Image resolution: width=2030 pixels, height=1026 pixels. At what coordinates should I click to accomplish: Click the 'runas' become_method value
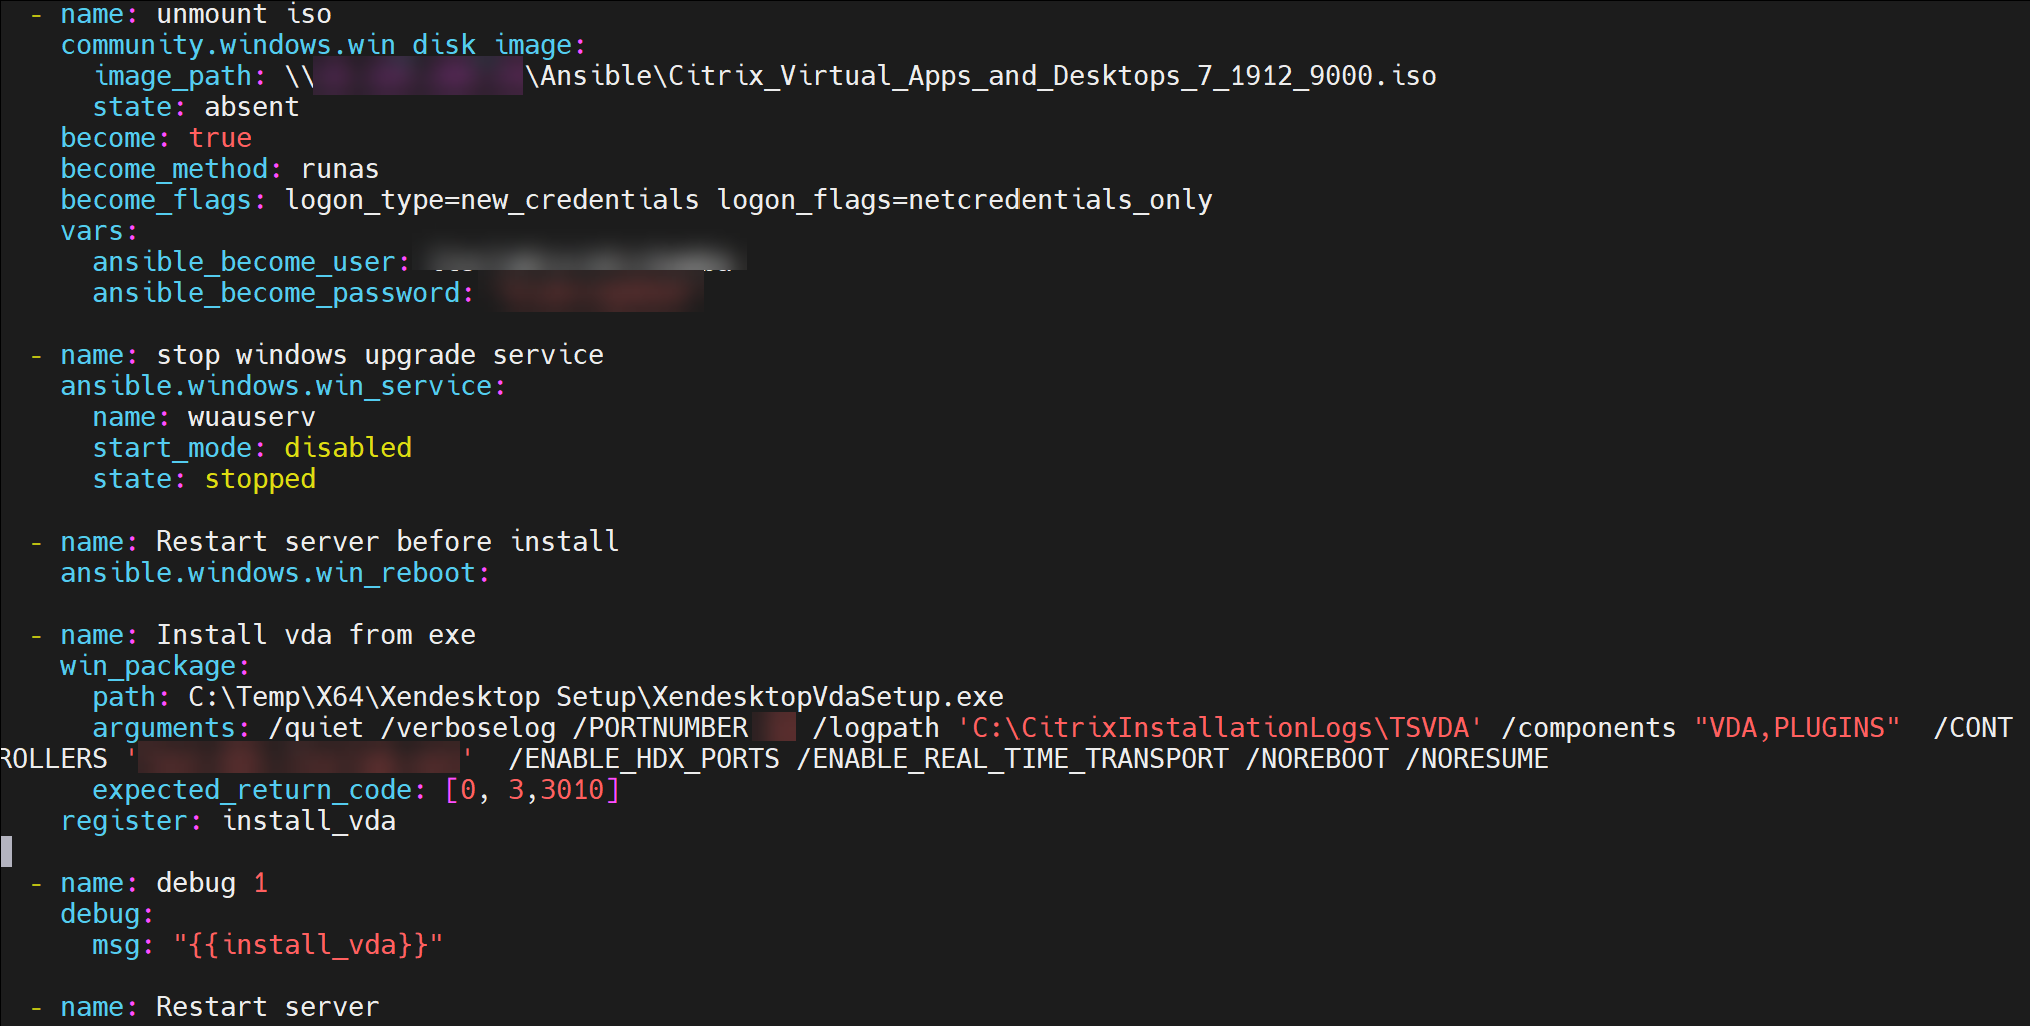tap(340, 169)
